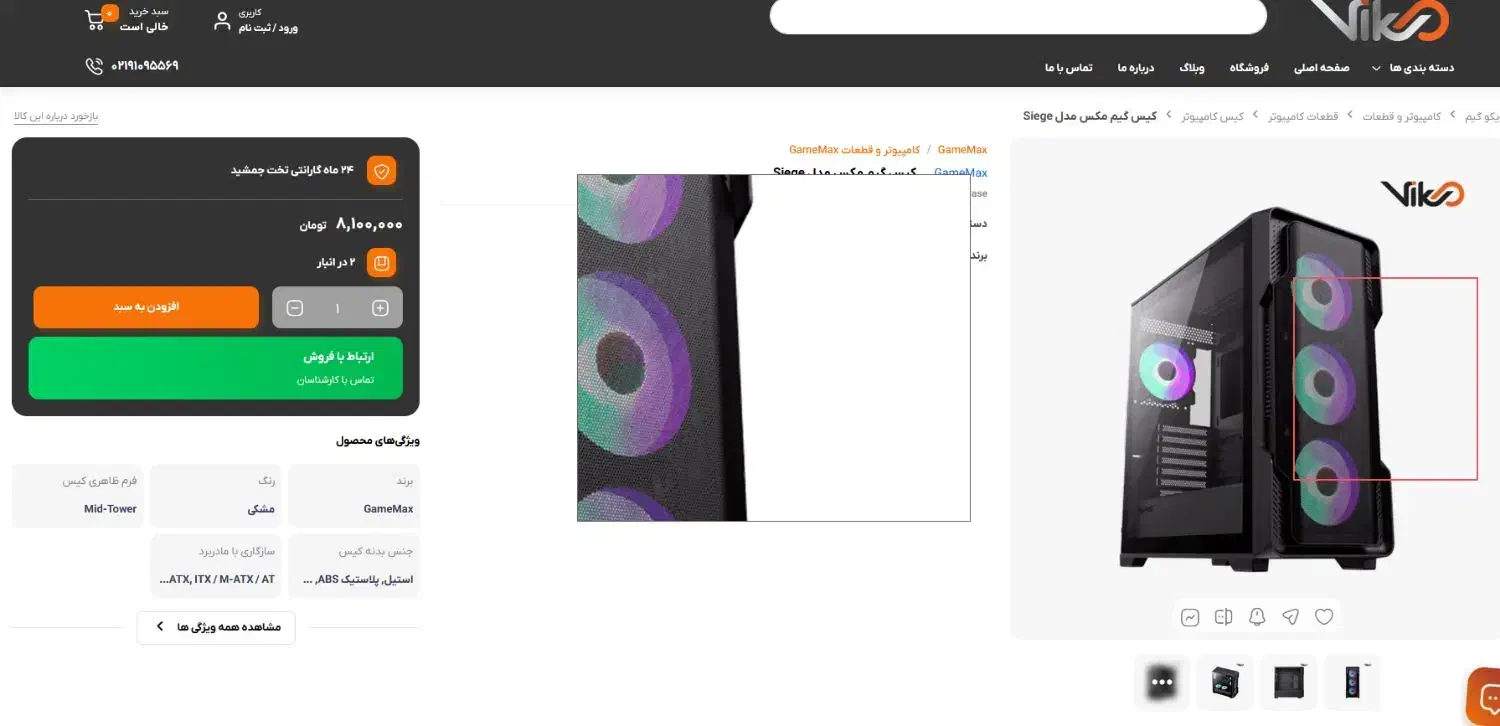Viewport: 1500px width, 726px height.
Task: Share product via paper plane icon
Action: pyautogui.click(x=1291, y=617)
